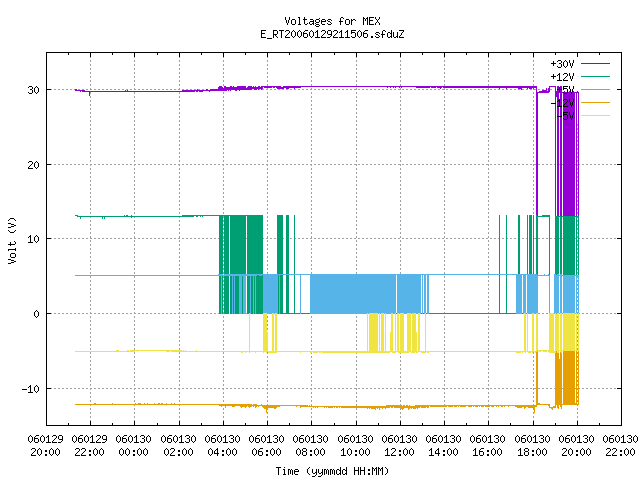Click the 08:00 x-axis tick label
The image size is (640, 480).
point(311,446)
